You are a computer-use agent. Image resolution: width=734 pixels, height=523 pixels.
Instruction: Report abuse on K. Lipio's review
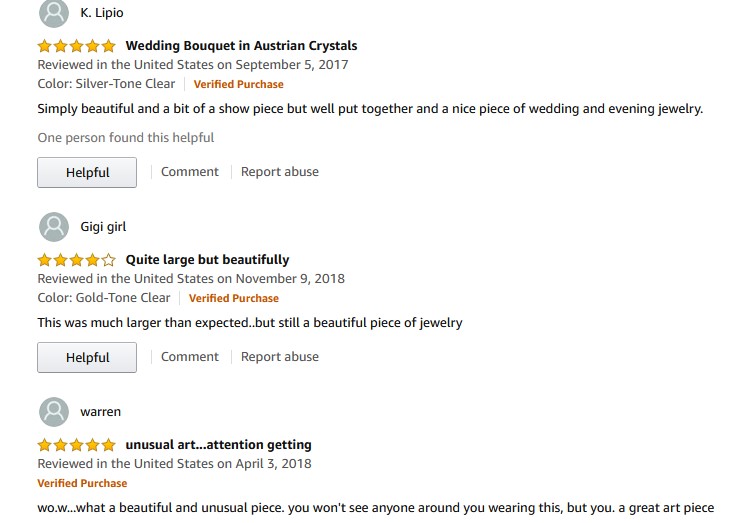(x=280, y=172)
